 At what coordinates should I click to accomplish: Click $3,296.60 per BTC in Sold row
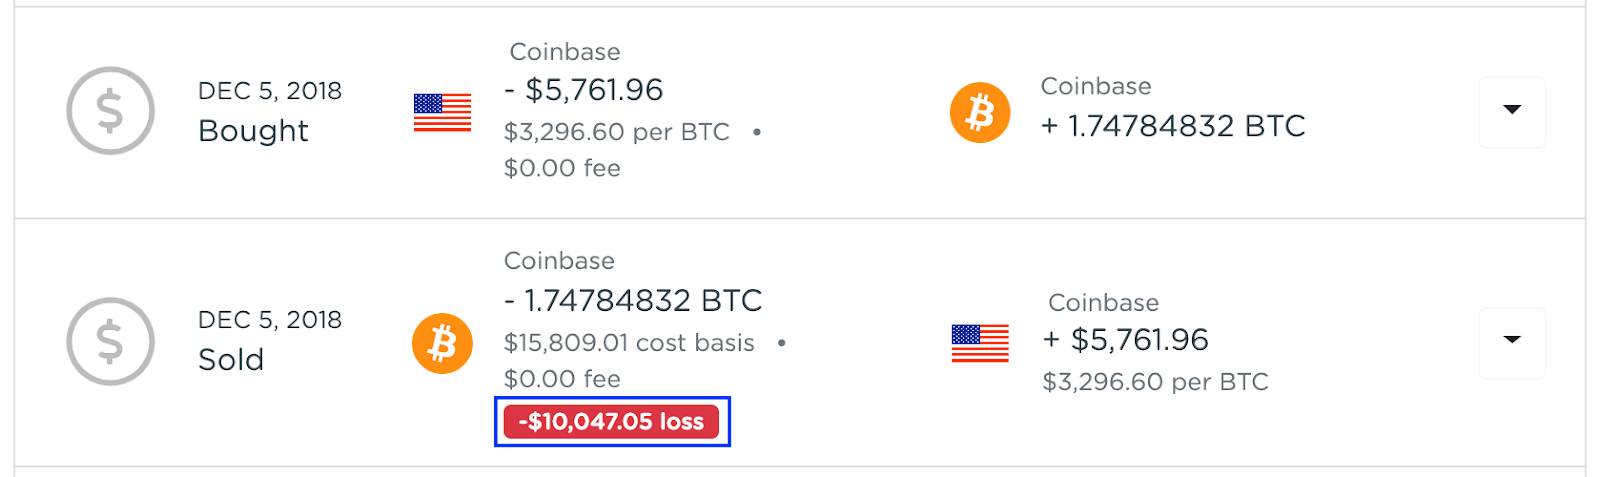[1155, 382]
